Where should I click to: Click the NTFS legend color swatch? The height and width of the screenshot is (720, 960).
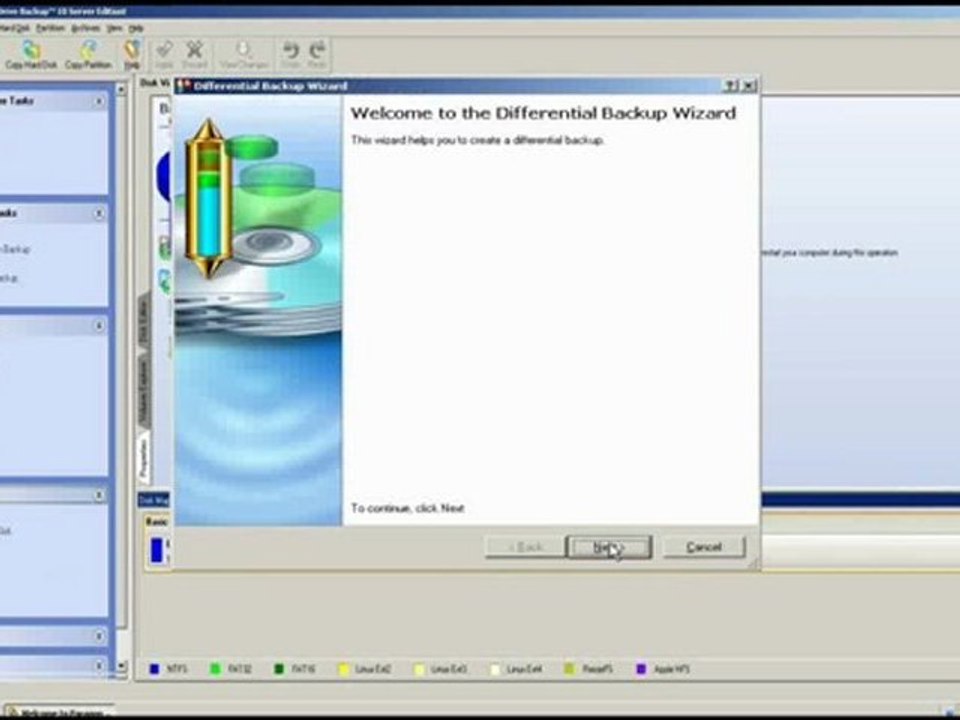154,669
